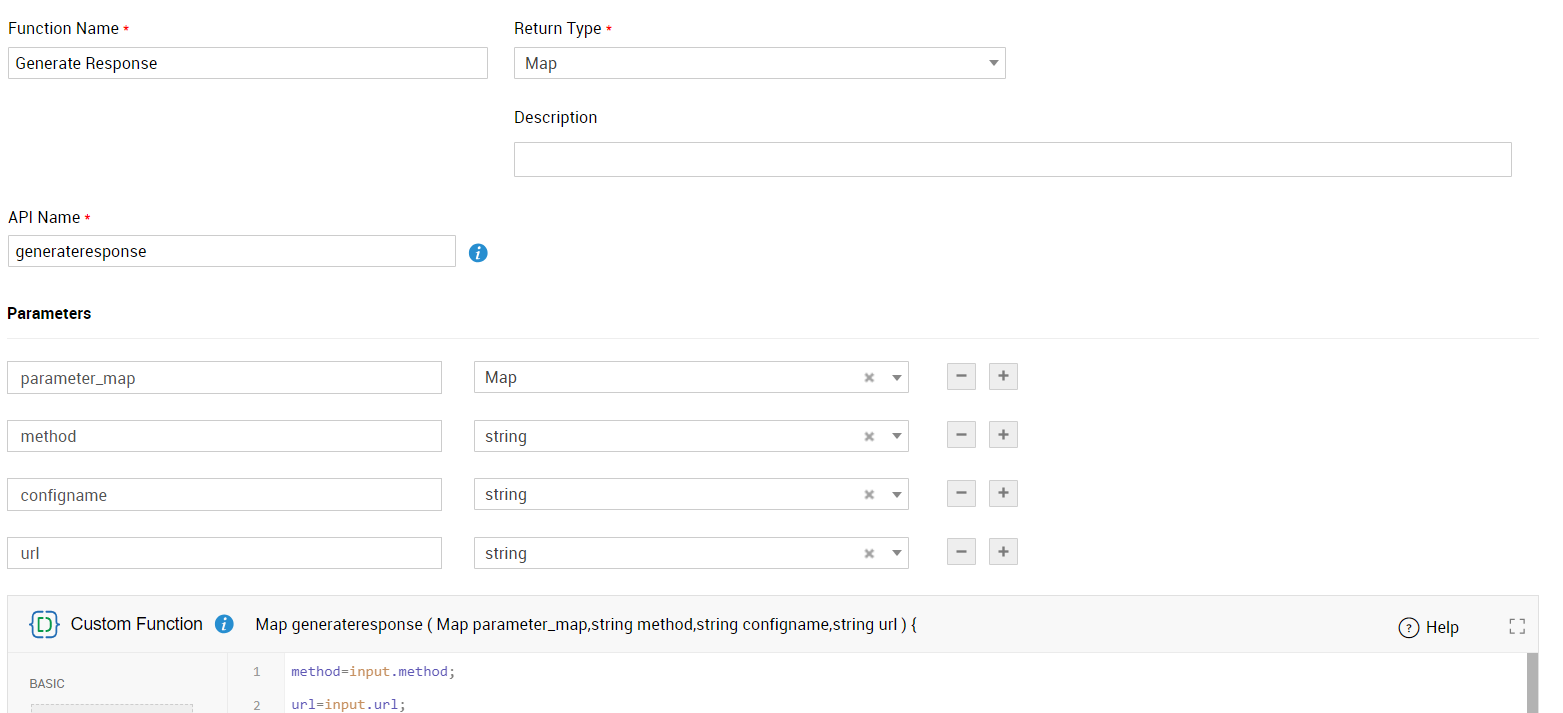
Task: Click the Custom Function braces icon
Action: [x=45, y=624]
